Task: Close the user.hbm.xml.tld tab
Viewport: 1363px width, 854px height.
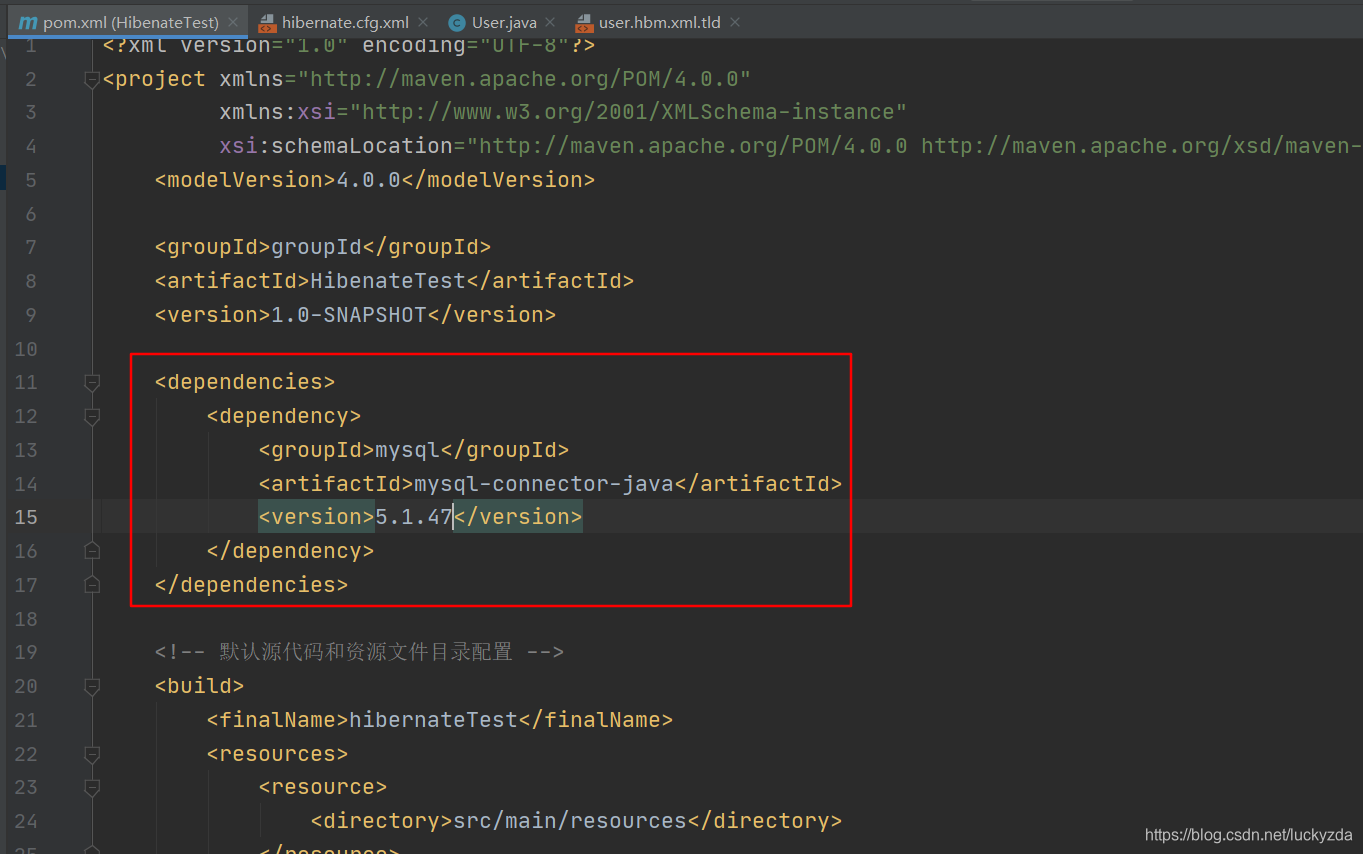Action: 735,22
